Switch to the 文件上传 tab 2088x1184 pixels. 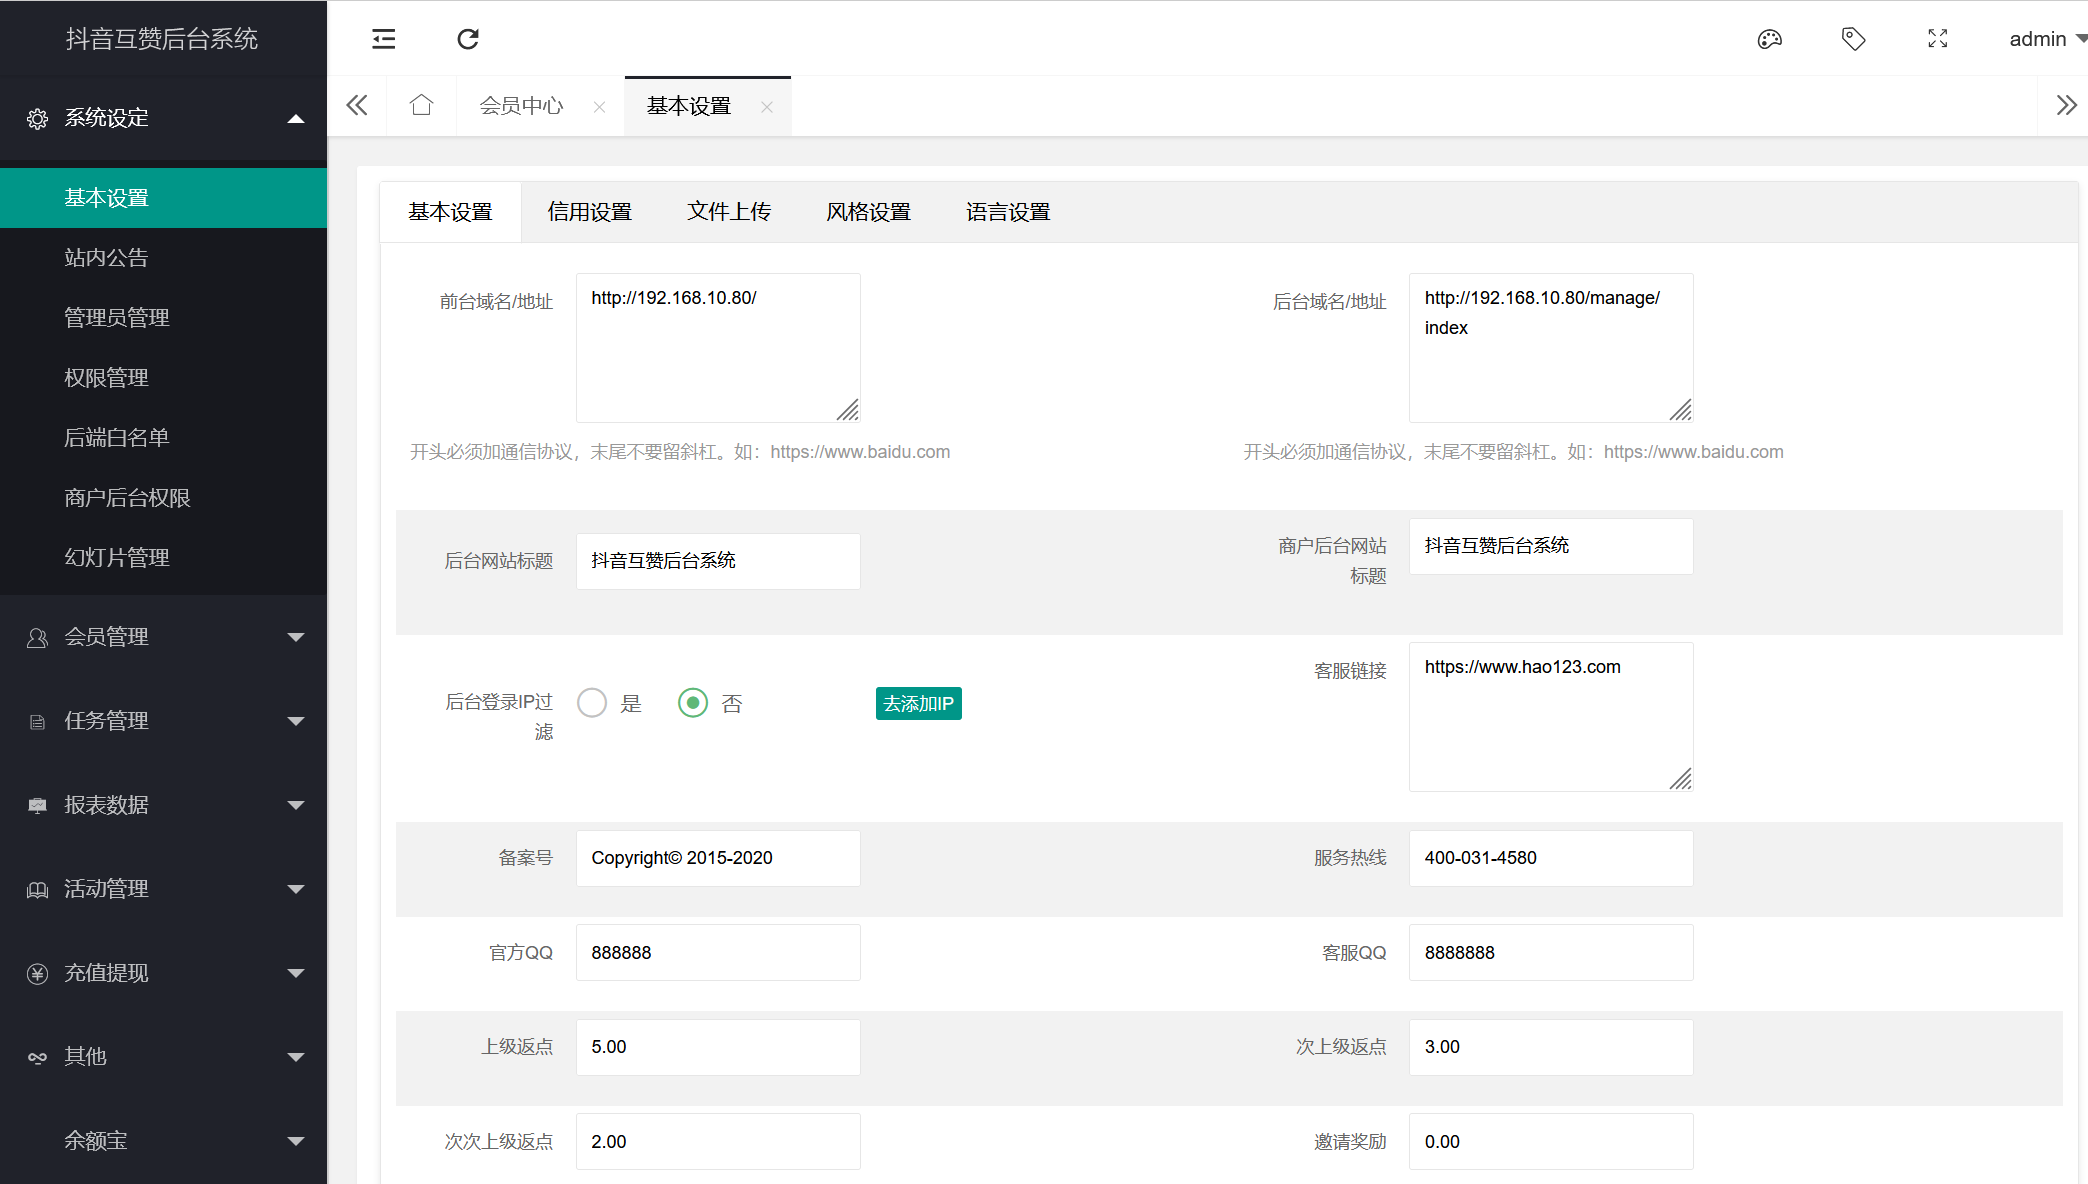click(x=729, y=212)
